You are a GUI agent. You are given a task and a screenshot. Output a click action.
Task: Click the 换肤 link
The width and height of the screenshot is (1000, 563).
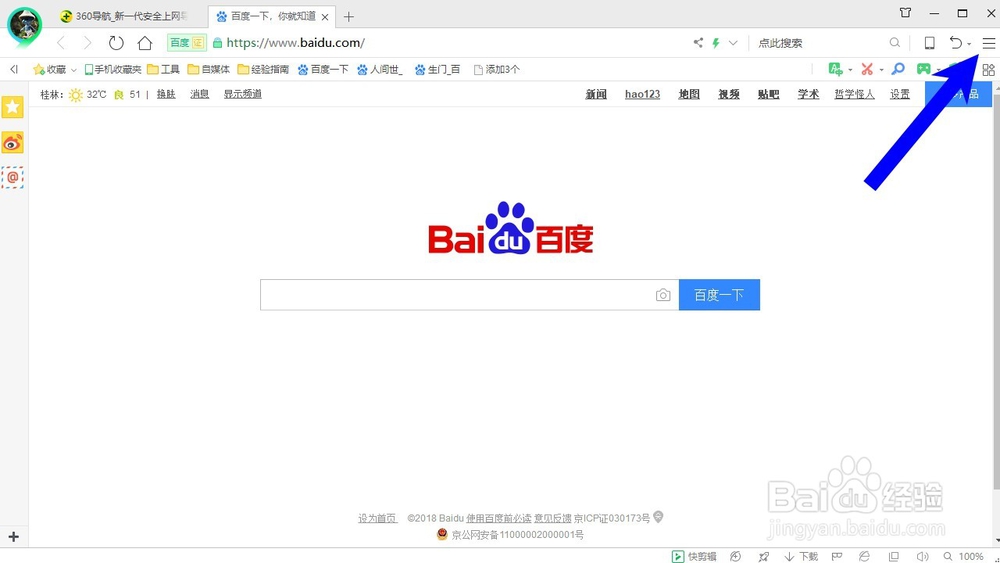pos(166,94)
